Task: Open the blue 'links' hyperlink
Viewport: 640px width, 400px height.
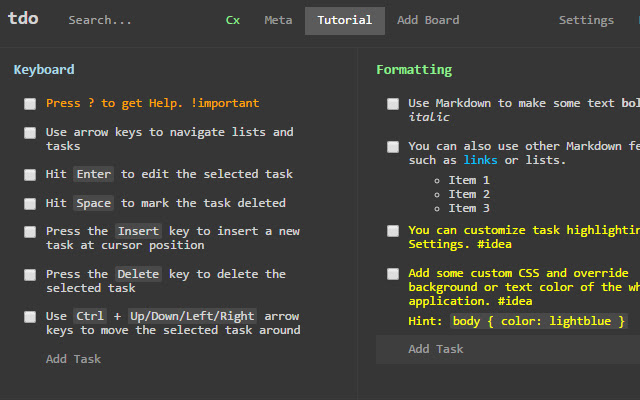Action: pos(480,160)
